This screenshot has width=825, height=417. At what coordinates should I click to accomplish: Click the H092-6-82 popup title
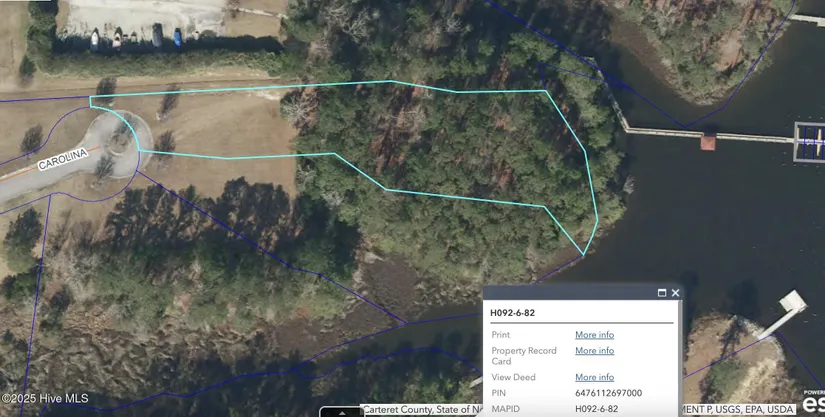coord(512,313)
